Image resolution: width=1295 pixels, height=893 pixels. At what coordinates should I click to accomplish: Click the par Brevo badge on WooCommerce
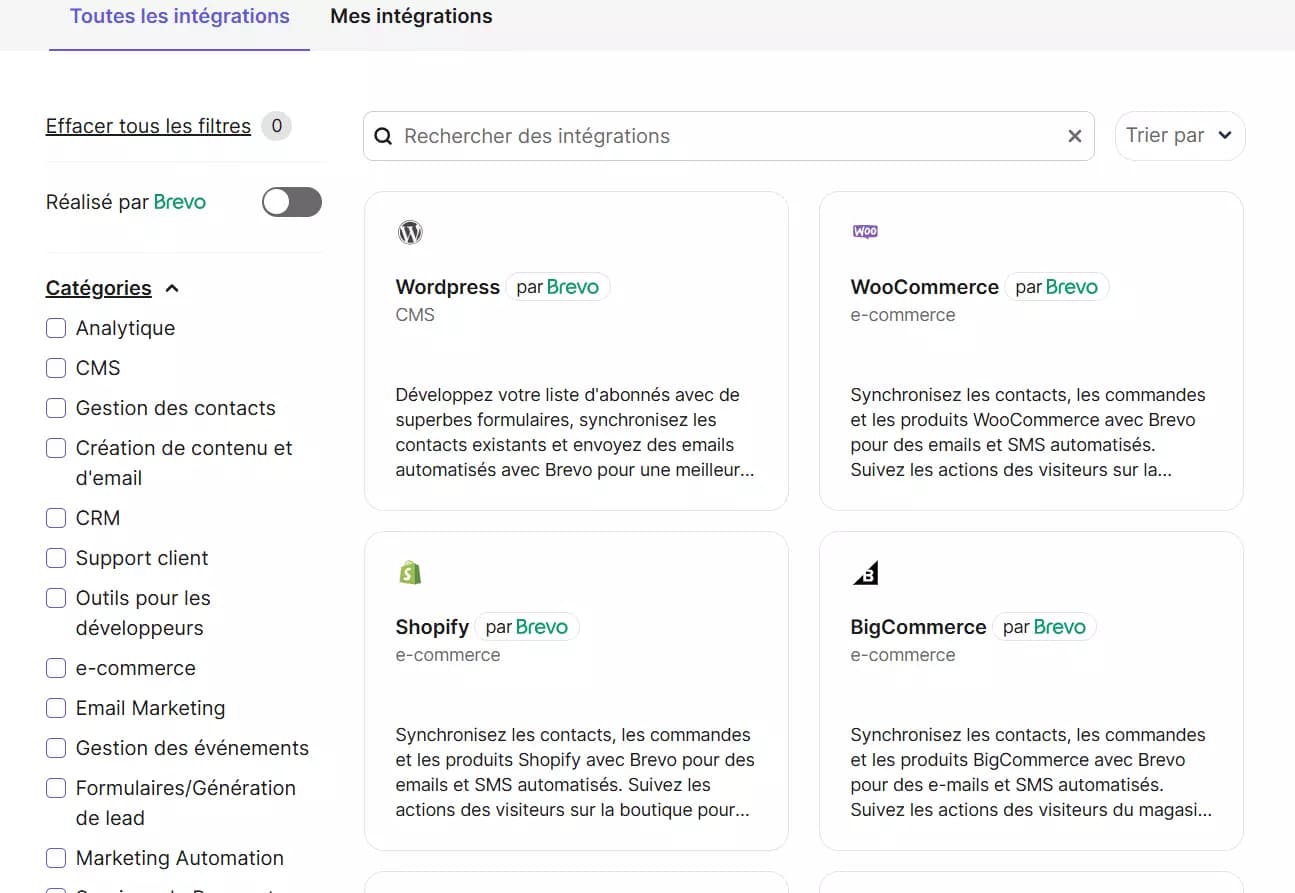coord(1057,287)
